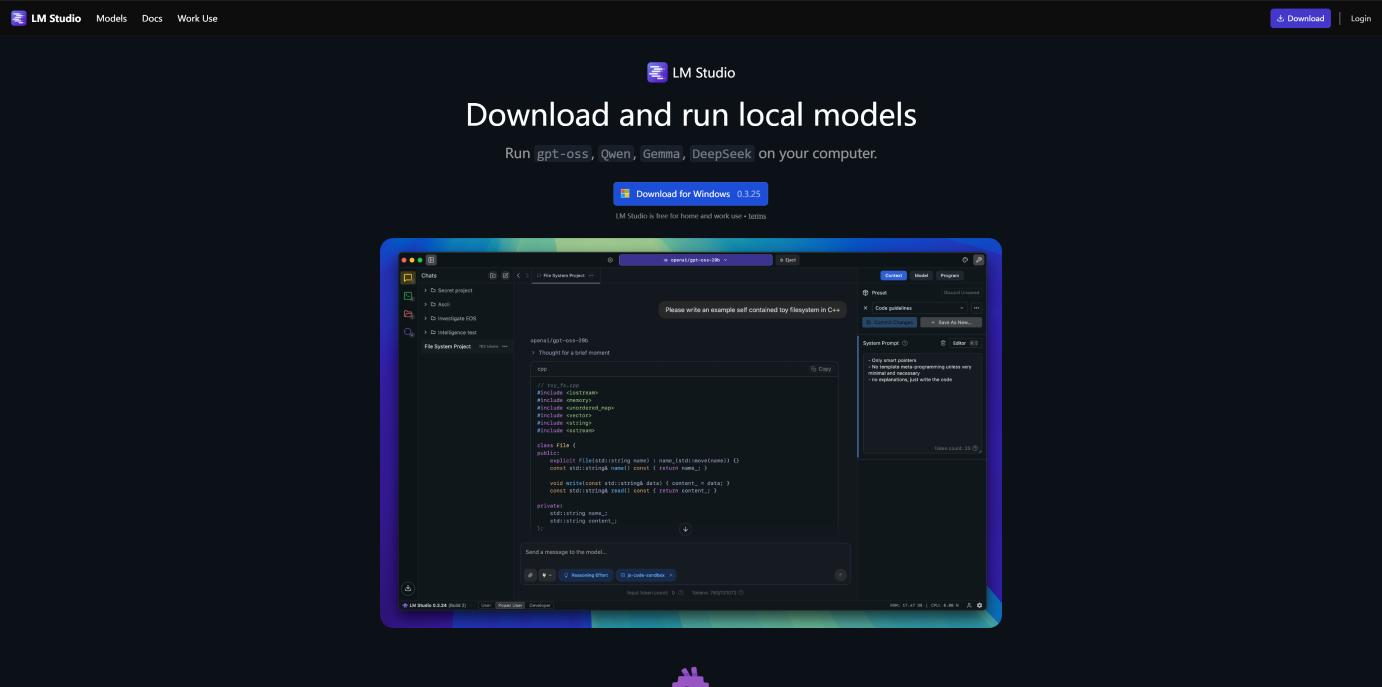Select File System Project chat in sidebar
This screenshot has width=1382, height=687.
click(466, 346)
